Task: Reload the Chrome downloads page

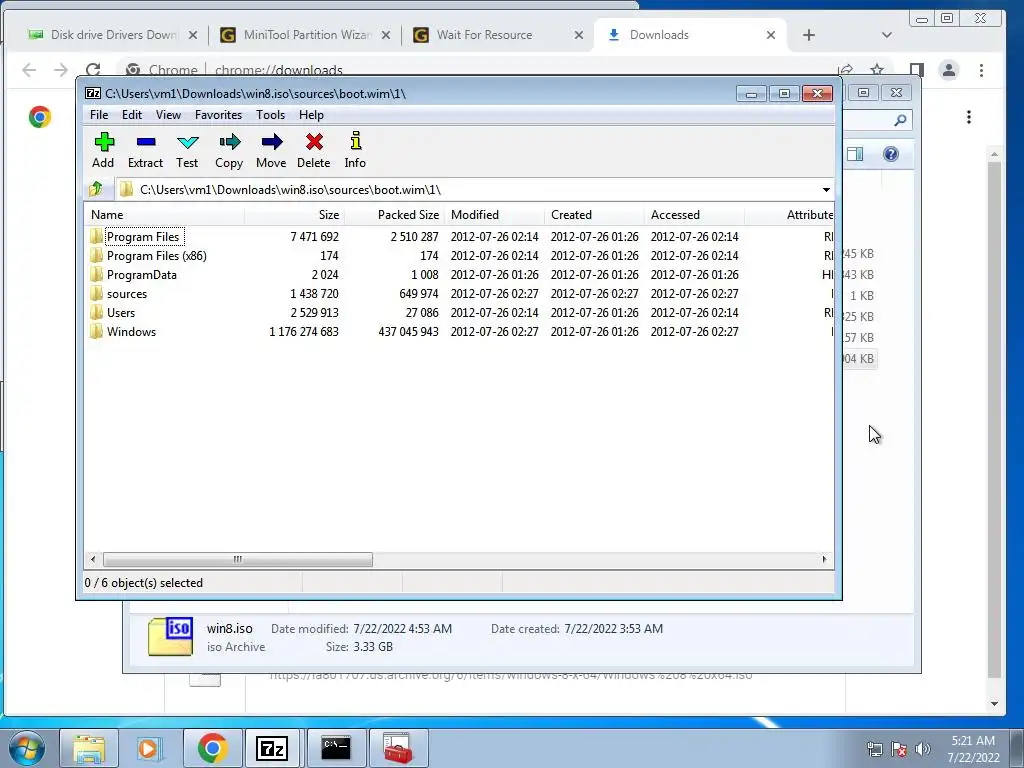Action: click(x=93, y=70)
